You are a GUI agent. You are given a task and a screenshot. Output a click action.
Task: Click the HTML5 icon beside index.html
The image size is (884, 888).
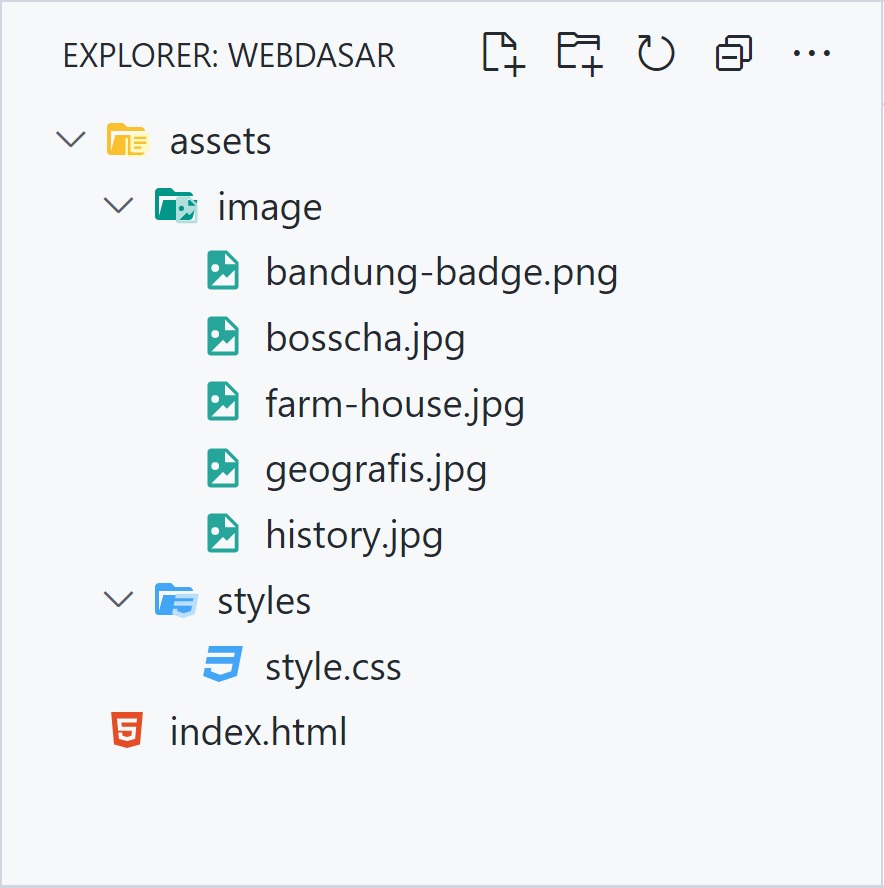tap(127, 731)
